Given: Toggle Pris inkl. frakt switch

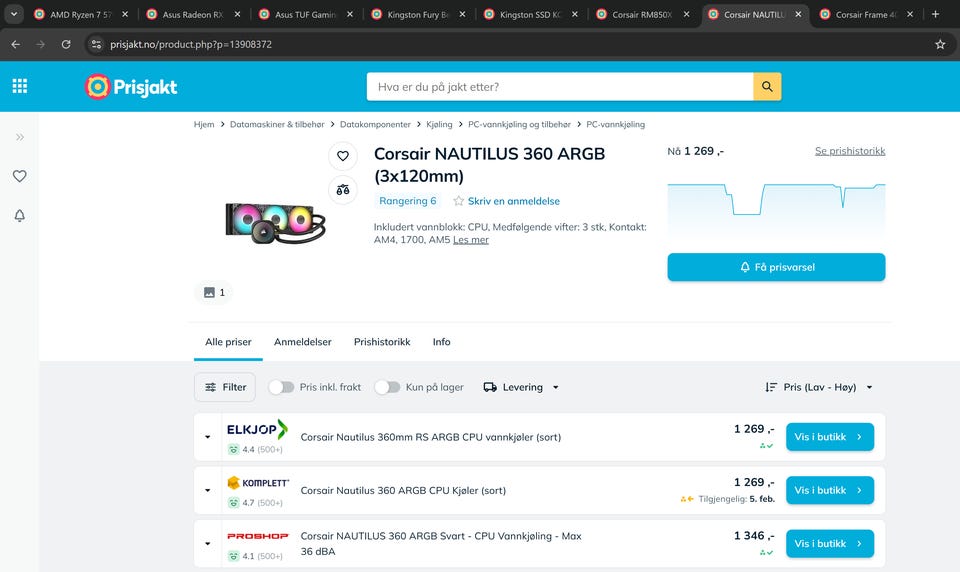Looking at the screenshot, I should [281, 387].
